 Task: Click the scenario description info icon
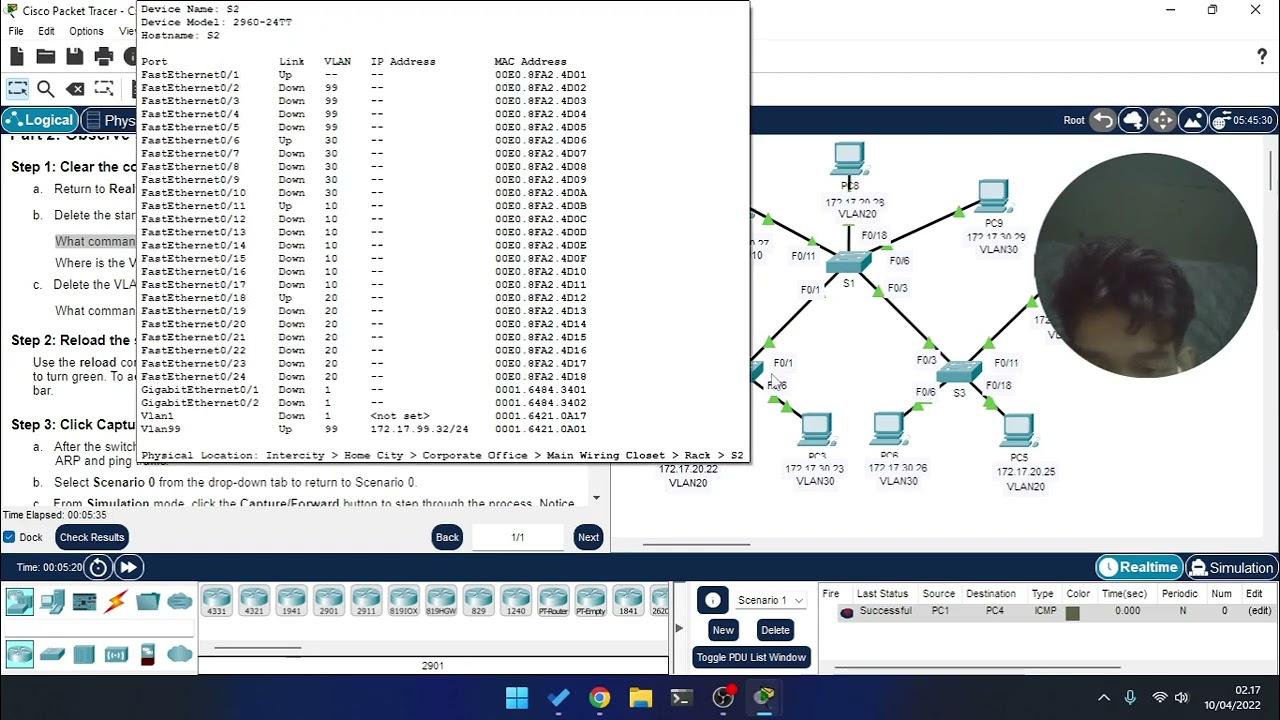712,600
